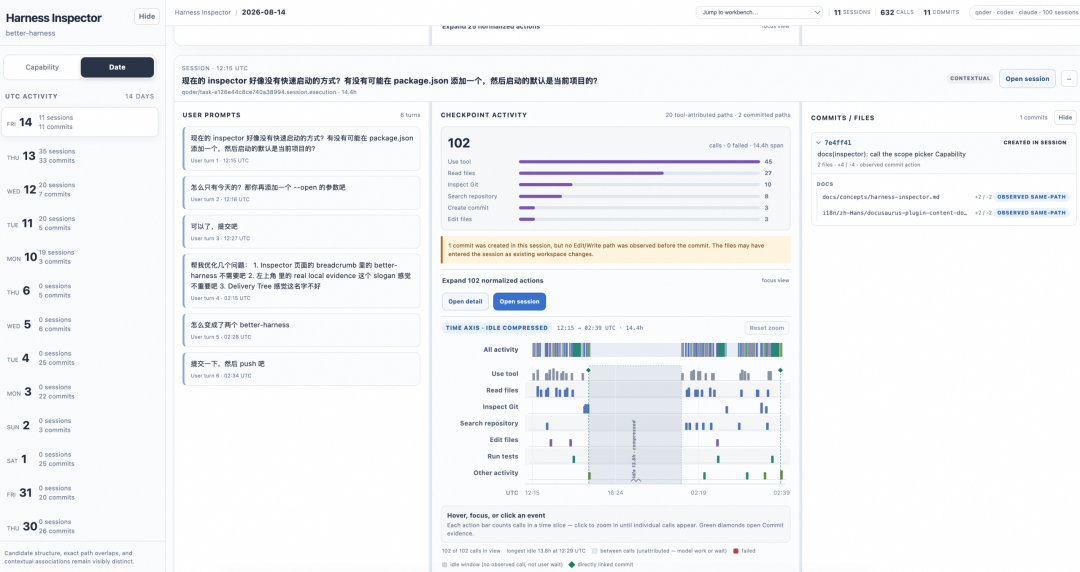Click the Use tool progress bar
The width and height of the screenshot is (1080, 572).
[639, 162]
